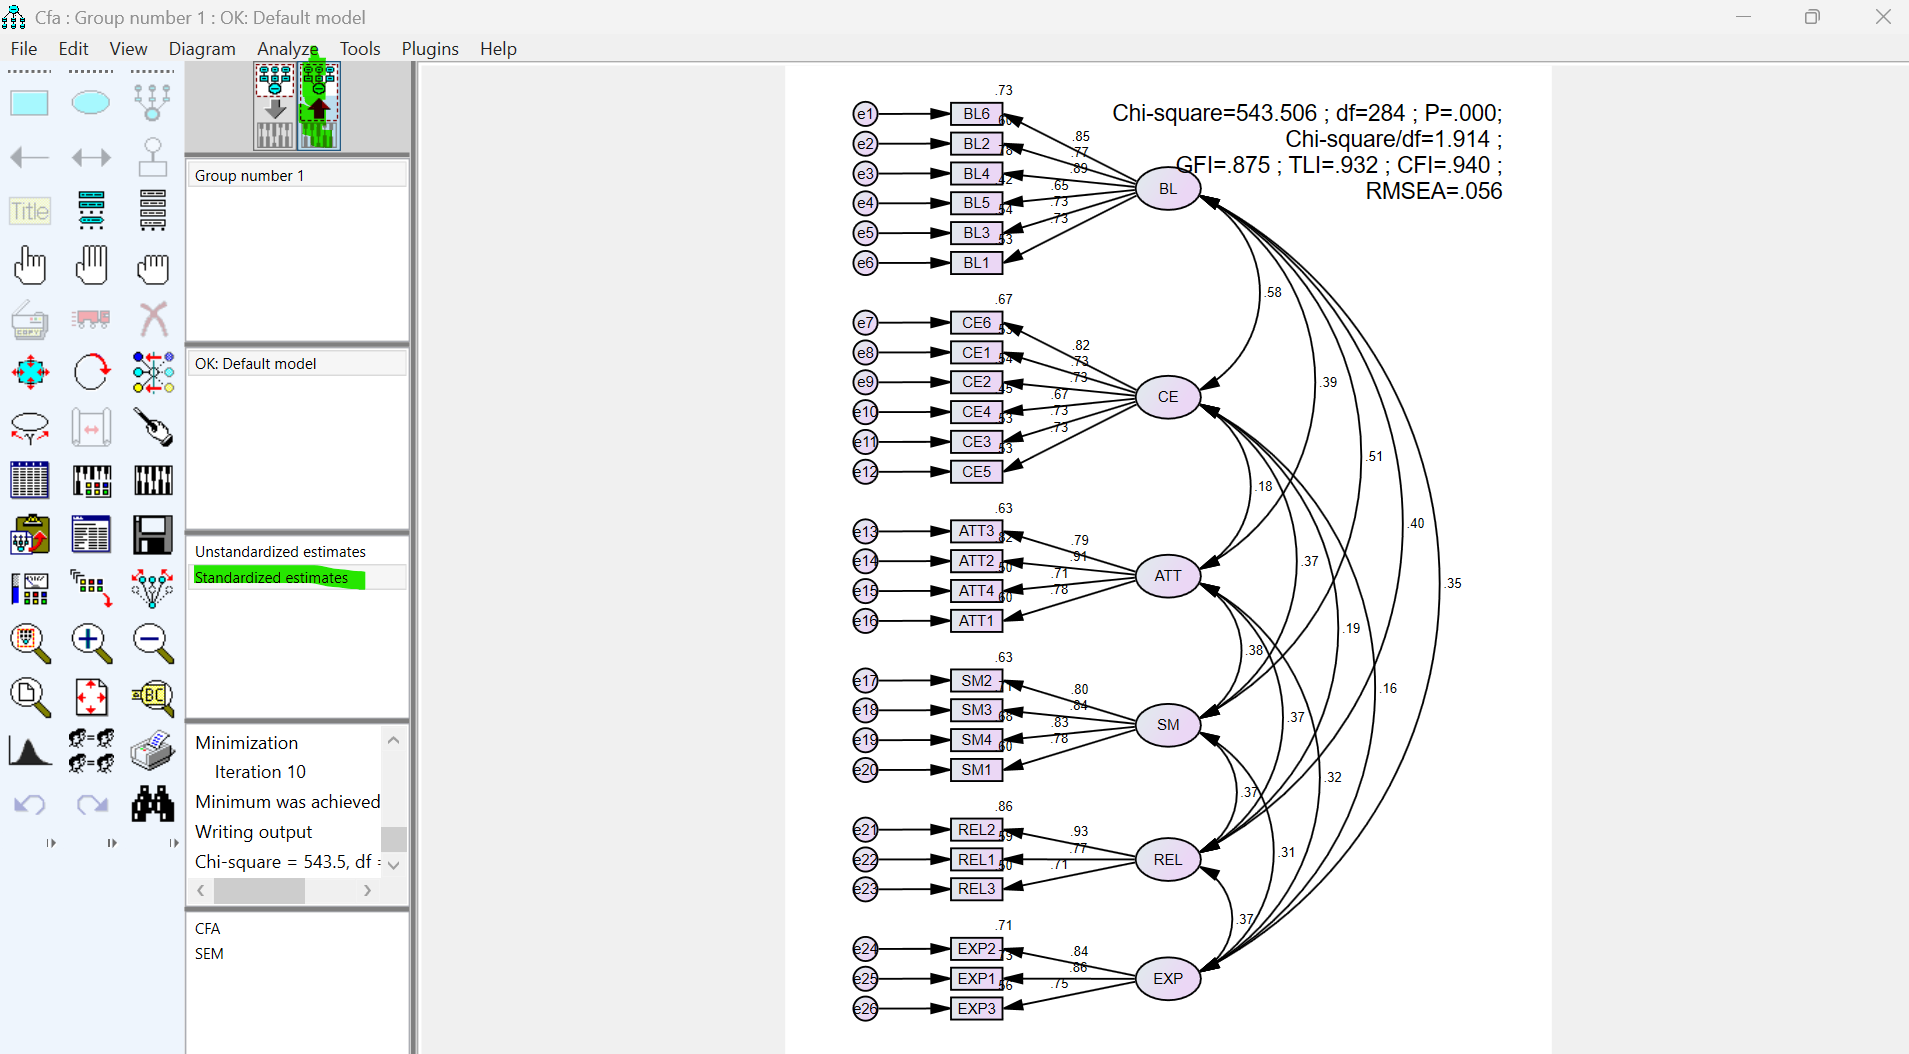
Task: Click the Zoom out magnifier
Action: (x=152, y=643)
